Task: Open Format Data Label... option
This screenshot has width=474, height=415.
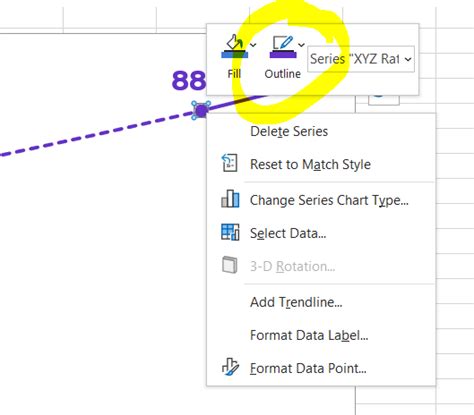Action: (x=321, y=335)
